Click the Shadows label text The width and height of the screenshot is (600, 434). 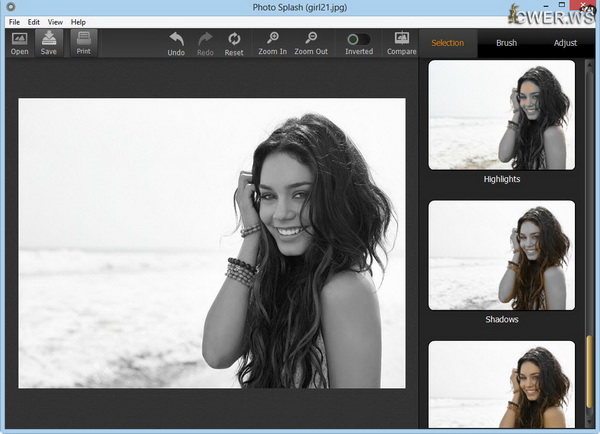pyautogui.click(x=502, y=319)
